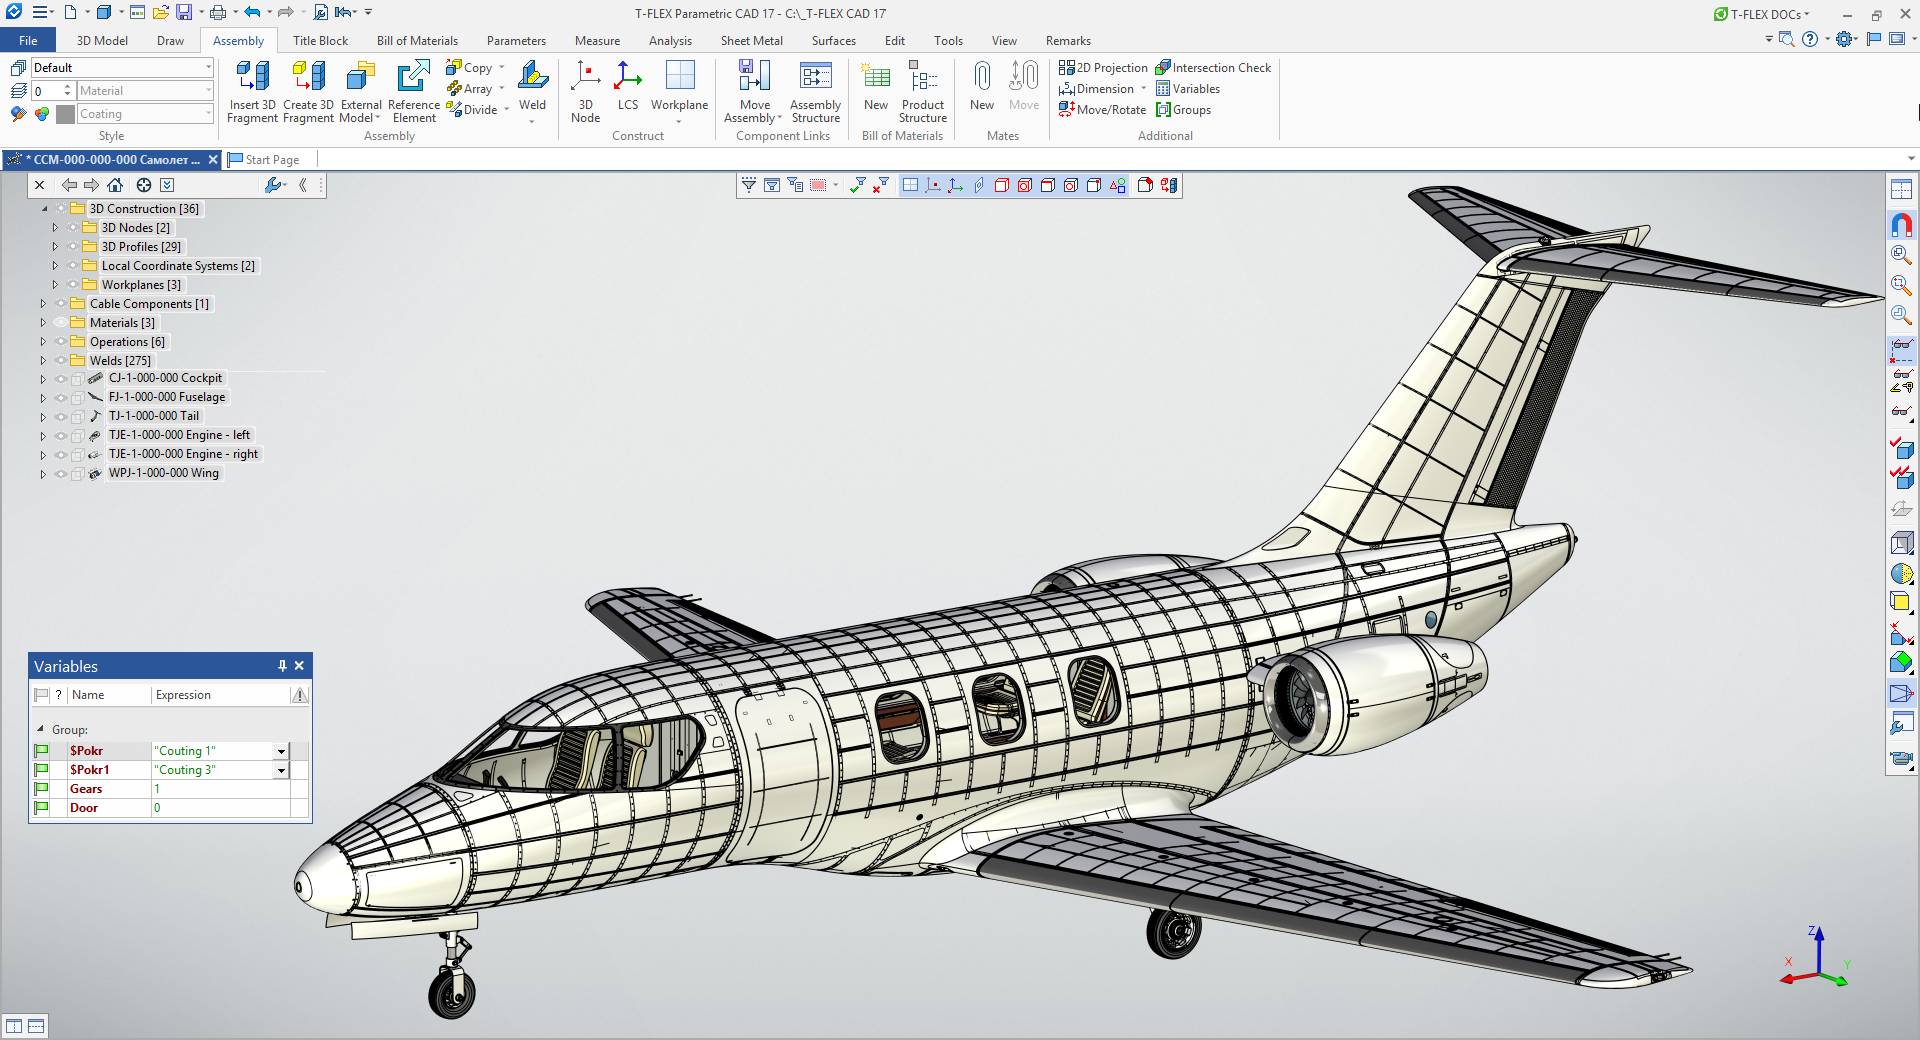
Task: Click New in the Mates group
Action: click(981, 90)
